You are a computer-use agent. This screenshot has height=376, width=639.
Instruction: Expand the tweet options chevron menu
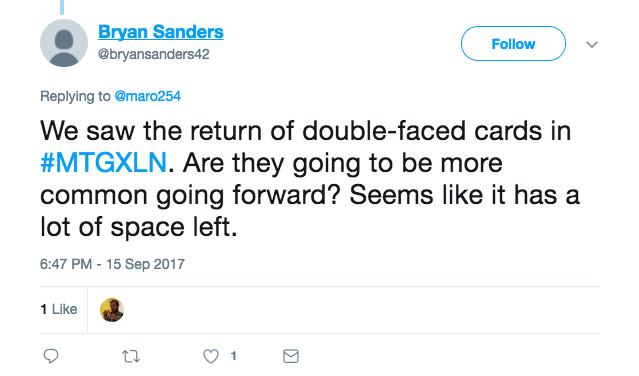592,44
